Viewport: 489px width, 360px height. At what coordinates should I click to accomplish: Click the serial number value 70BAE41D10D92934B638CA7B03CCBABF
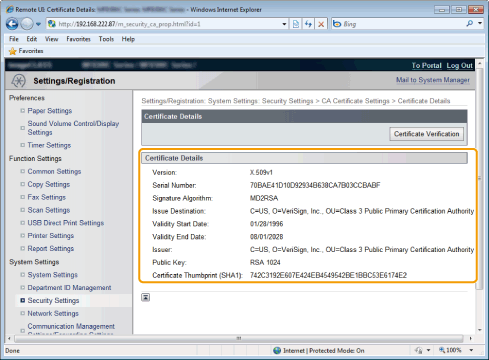(315, 185)
